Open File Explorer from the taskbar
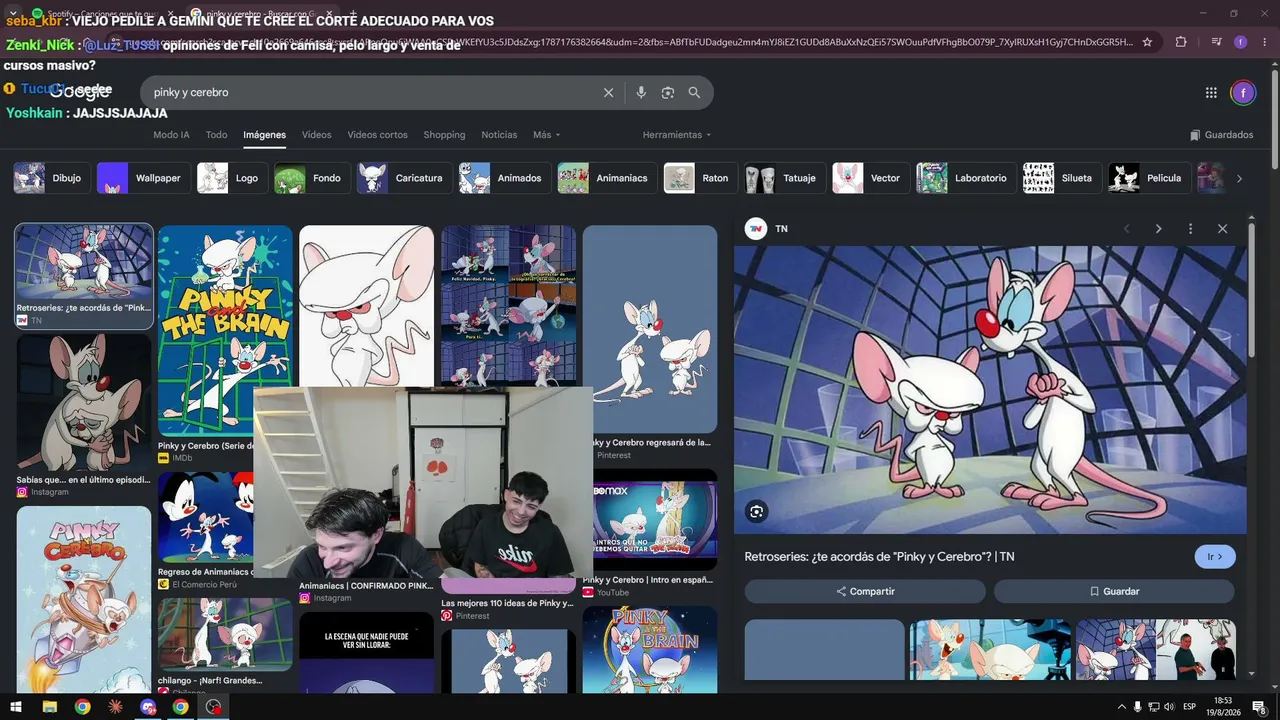The width and height of the screenshot is (1280, 720). pyautogui.click(x=49, y=707)
